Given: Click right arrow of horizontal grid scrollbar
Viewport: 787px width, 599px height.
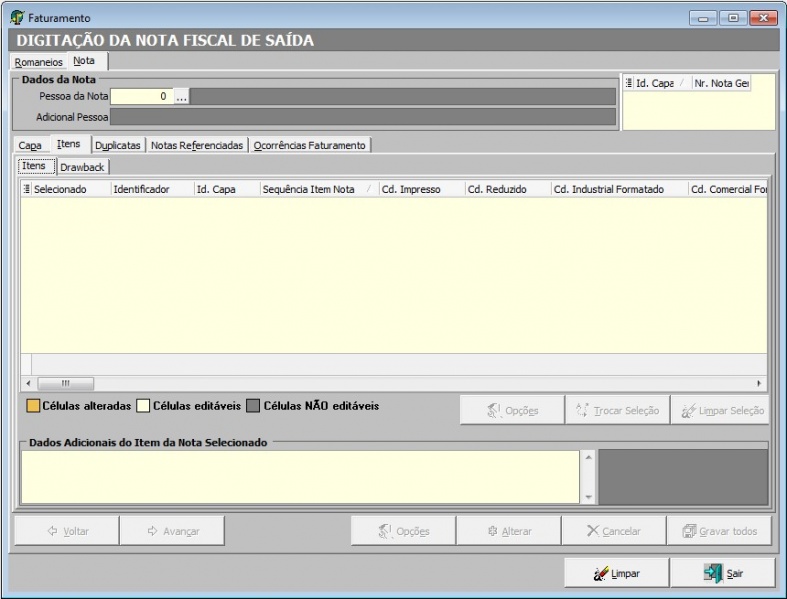Looking at the screenshot, I should [x=759, y=383].
